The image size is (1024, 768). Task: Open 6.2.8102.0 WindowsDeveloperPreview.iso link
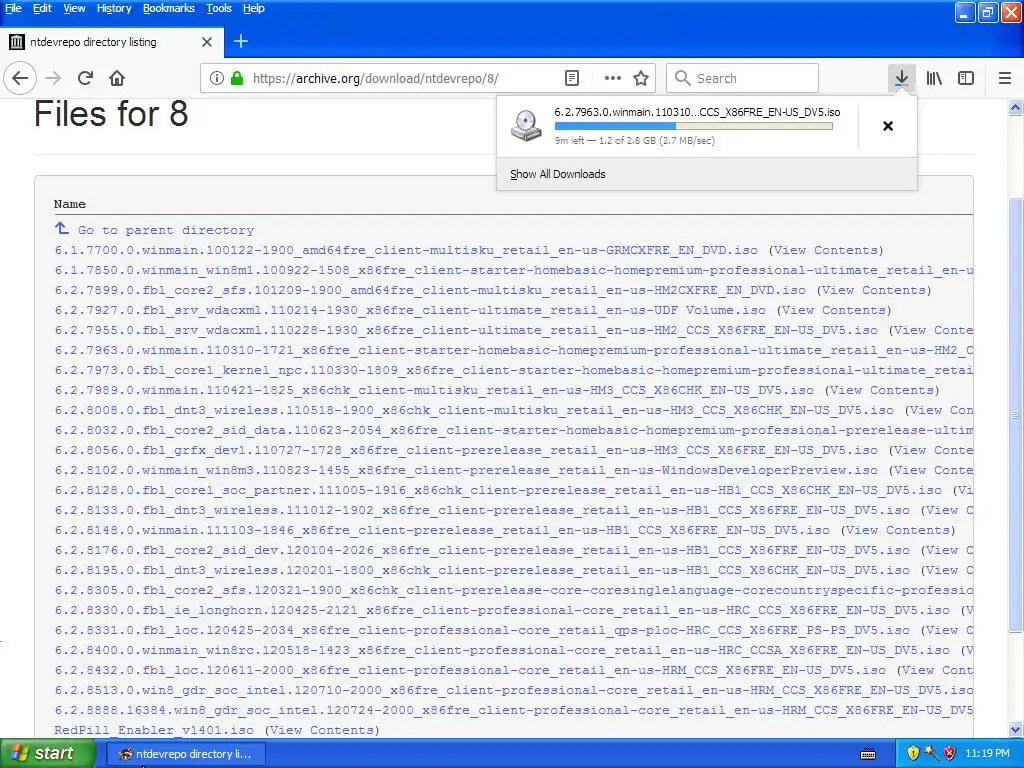[x=466, y=470]
